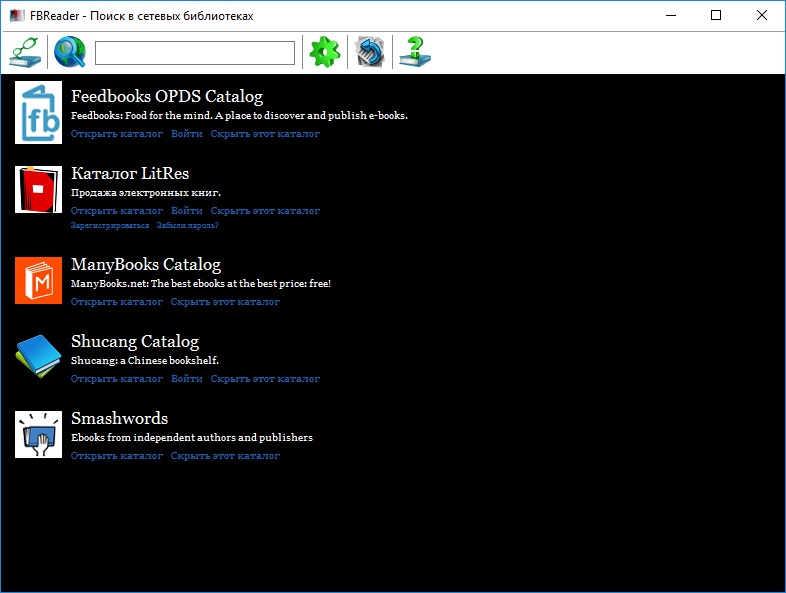The width and height of the screenshot is (786, 593).
Task: Hide the LitRes catalog via Скрыть этот каталог
Action: coord(265,211)
